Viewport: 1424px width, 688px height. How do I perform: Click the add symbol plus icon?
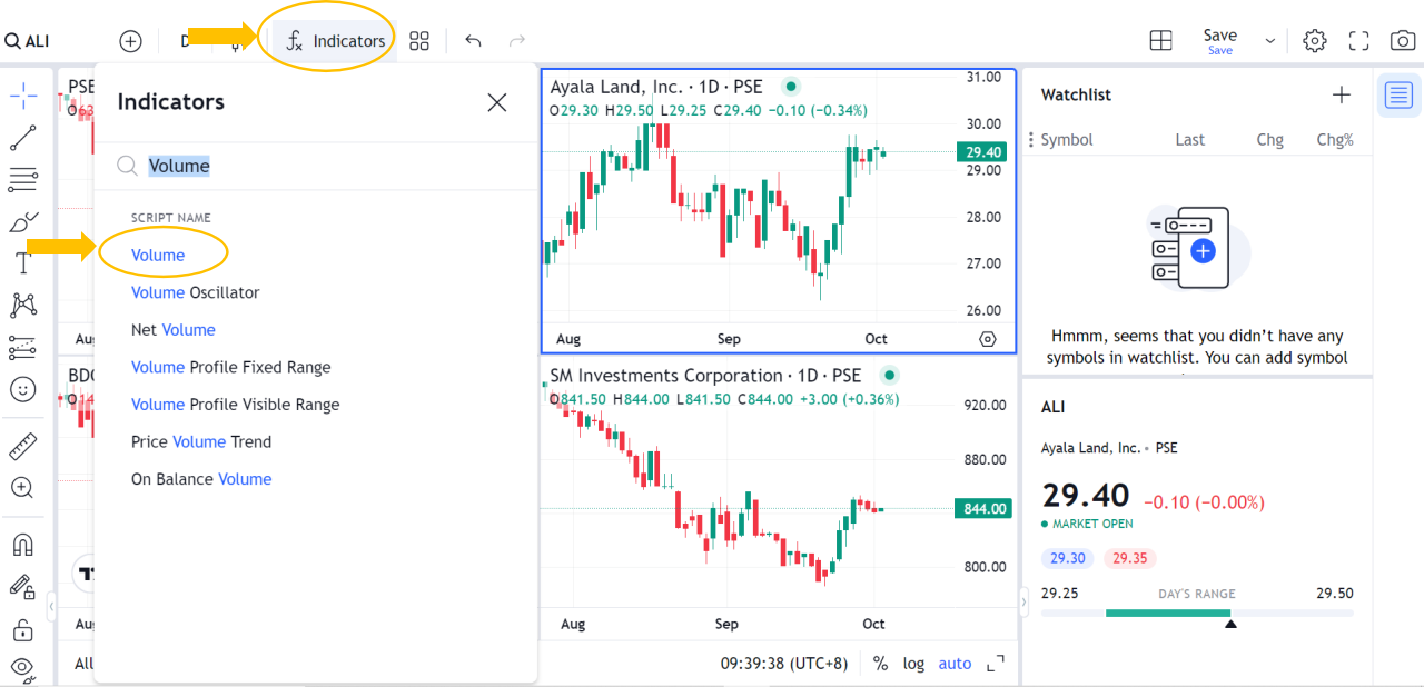point(130,41)
